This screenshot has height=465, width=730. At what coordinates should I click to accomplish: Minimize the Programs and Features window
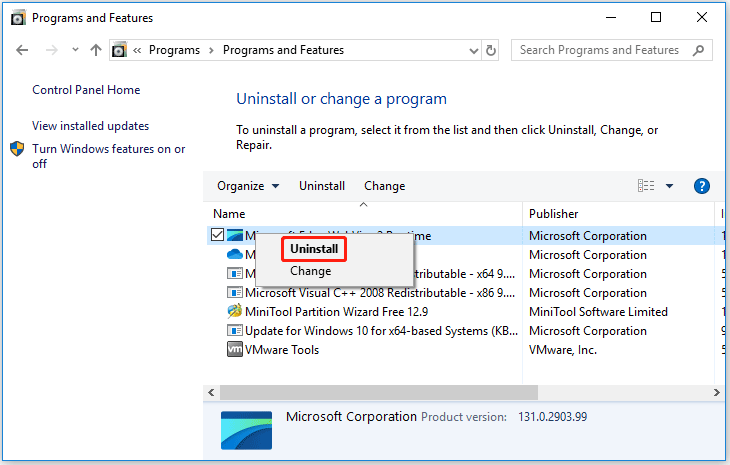click(611, 18)
